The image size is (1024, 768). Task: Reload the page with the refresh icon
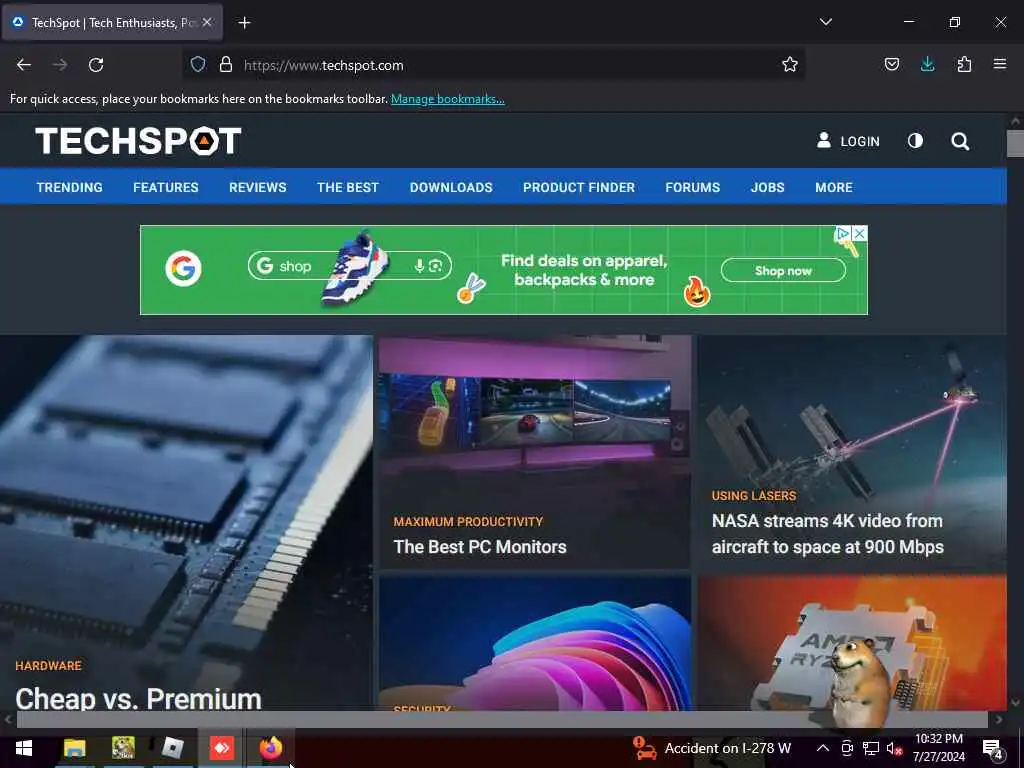click(96, 65)
